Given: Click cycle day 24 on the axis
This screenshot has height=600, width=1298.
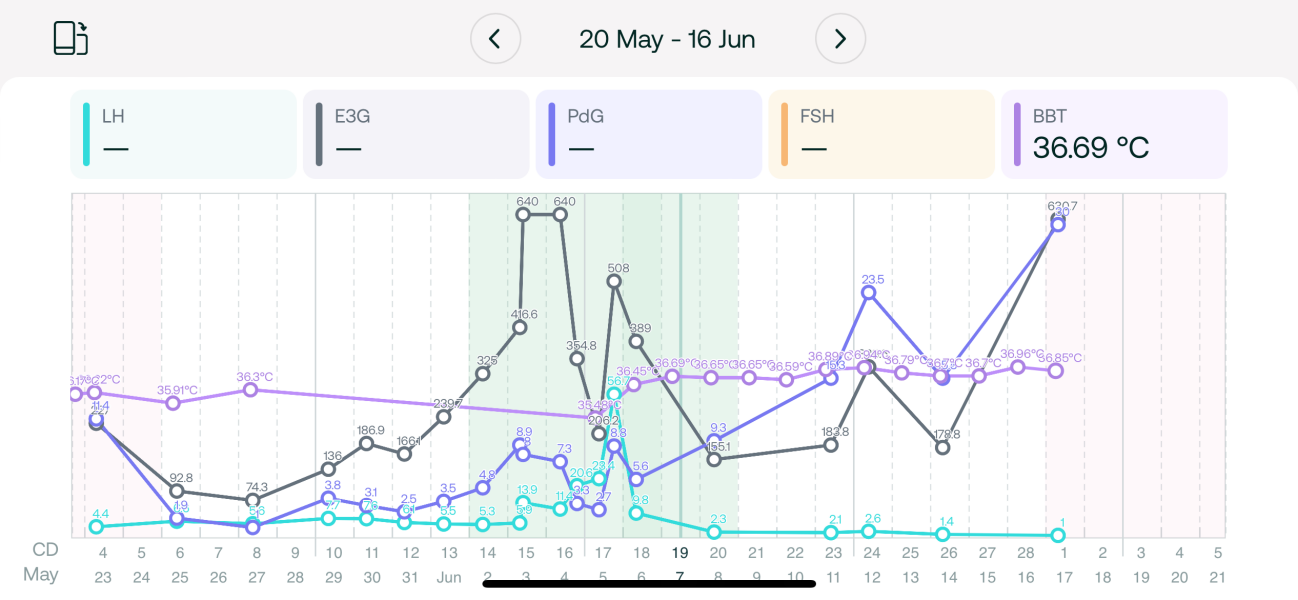Looking at the screenshot, I should 871,552.
